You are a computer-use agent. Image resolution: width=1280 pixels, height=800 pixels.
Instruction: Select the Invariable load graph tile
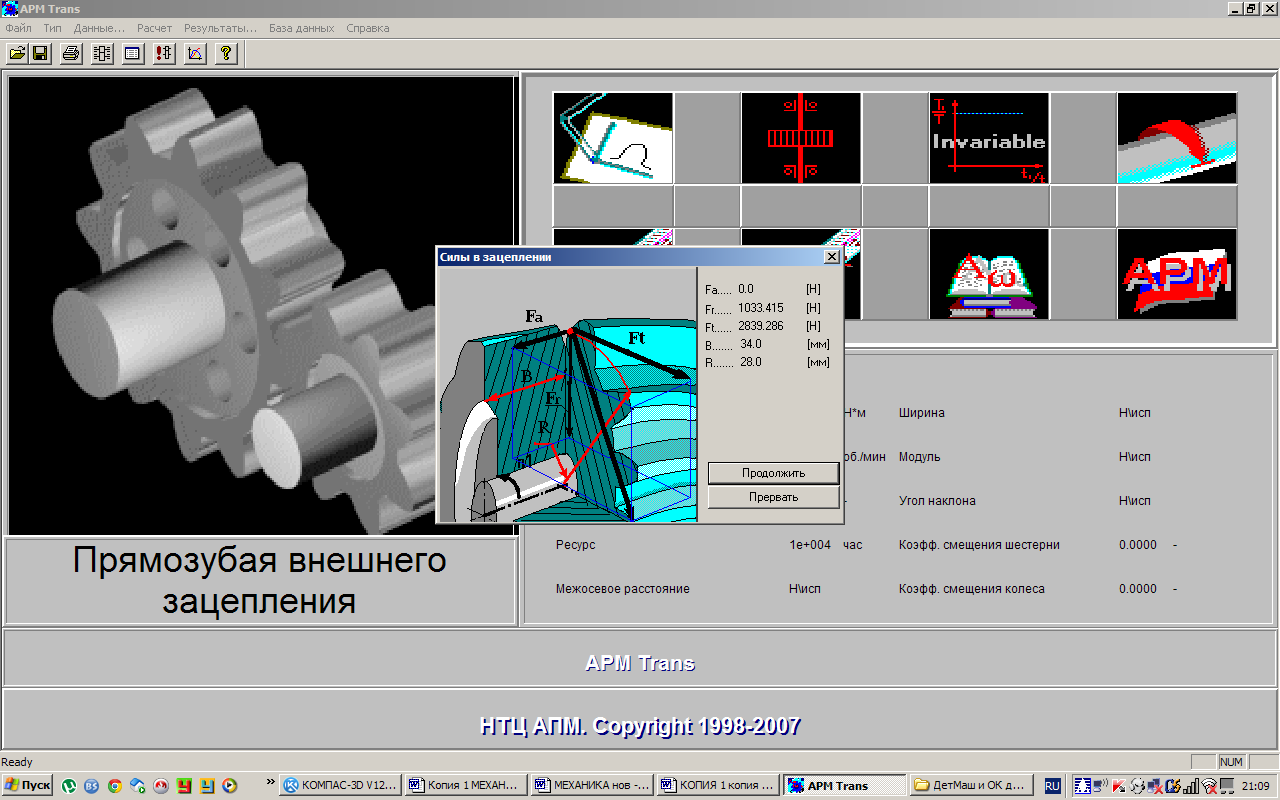coord(989,138)
